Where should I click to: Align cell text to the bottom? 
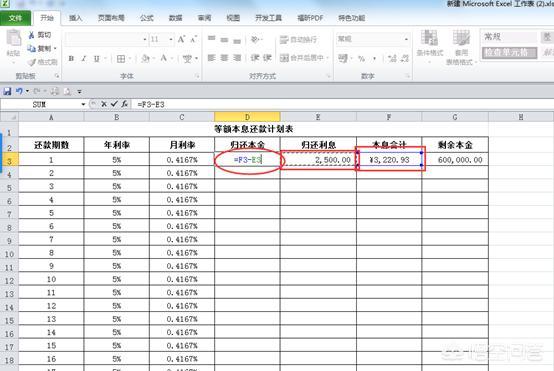(237, 41)
